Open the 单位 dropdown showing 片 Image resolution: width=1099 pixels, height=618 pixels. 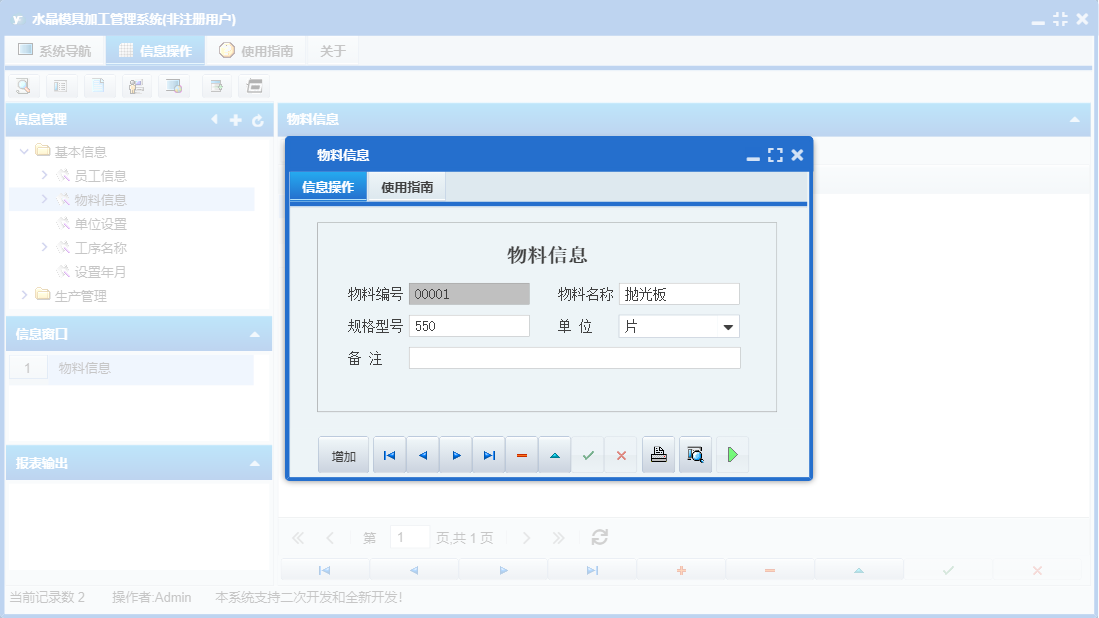click(730, 326)
